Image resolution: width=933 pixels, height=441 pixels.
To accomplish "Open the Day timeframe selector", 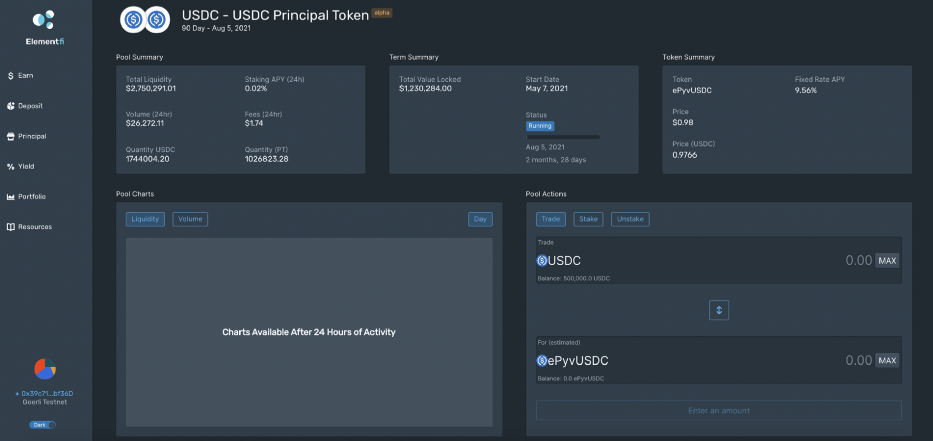I will 480,219.
